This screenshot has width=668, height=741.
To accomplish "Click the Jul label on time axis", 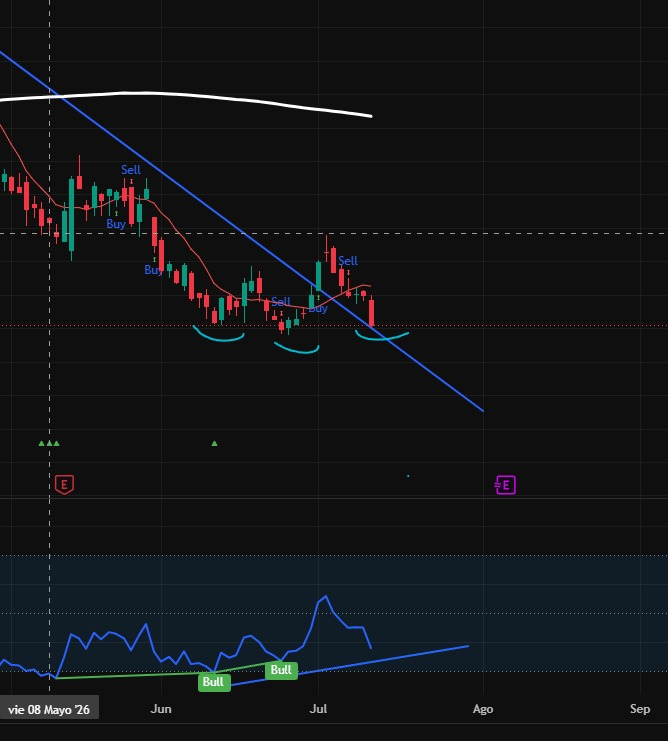I will pos(318,709).
